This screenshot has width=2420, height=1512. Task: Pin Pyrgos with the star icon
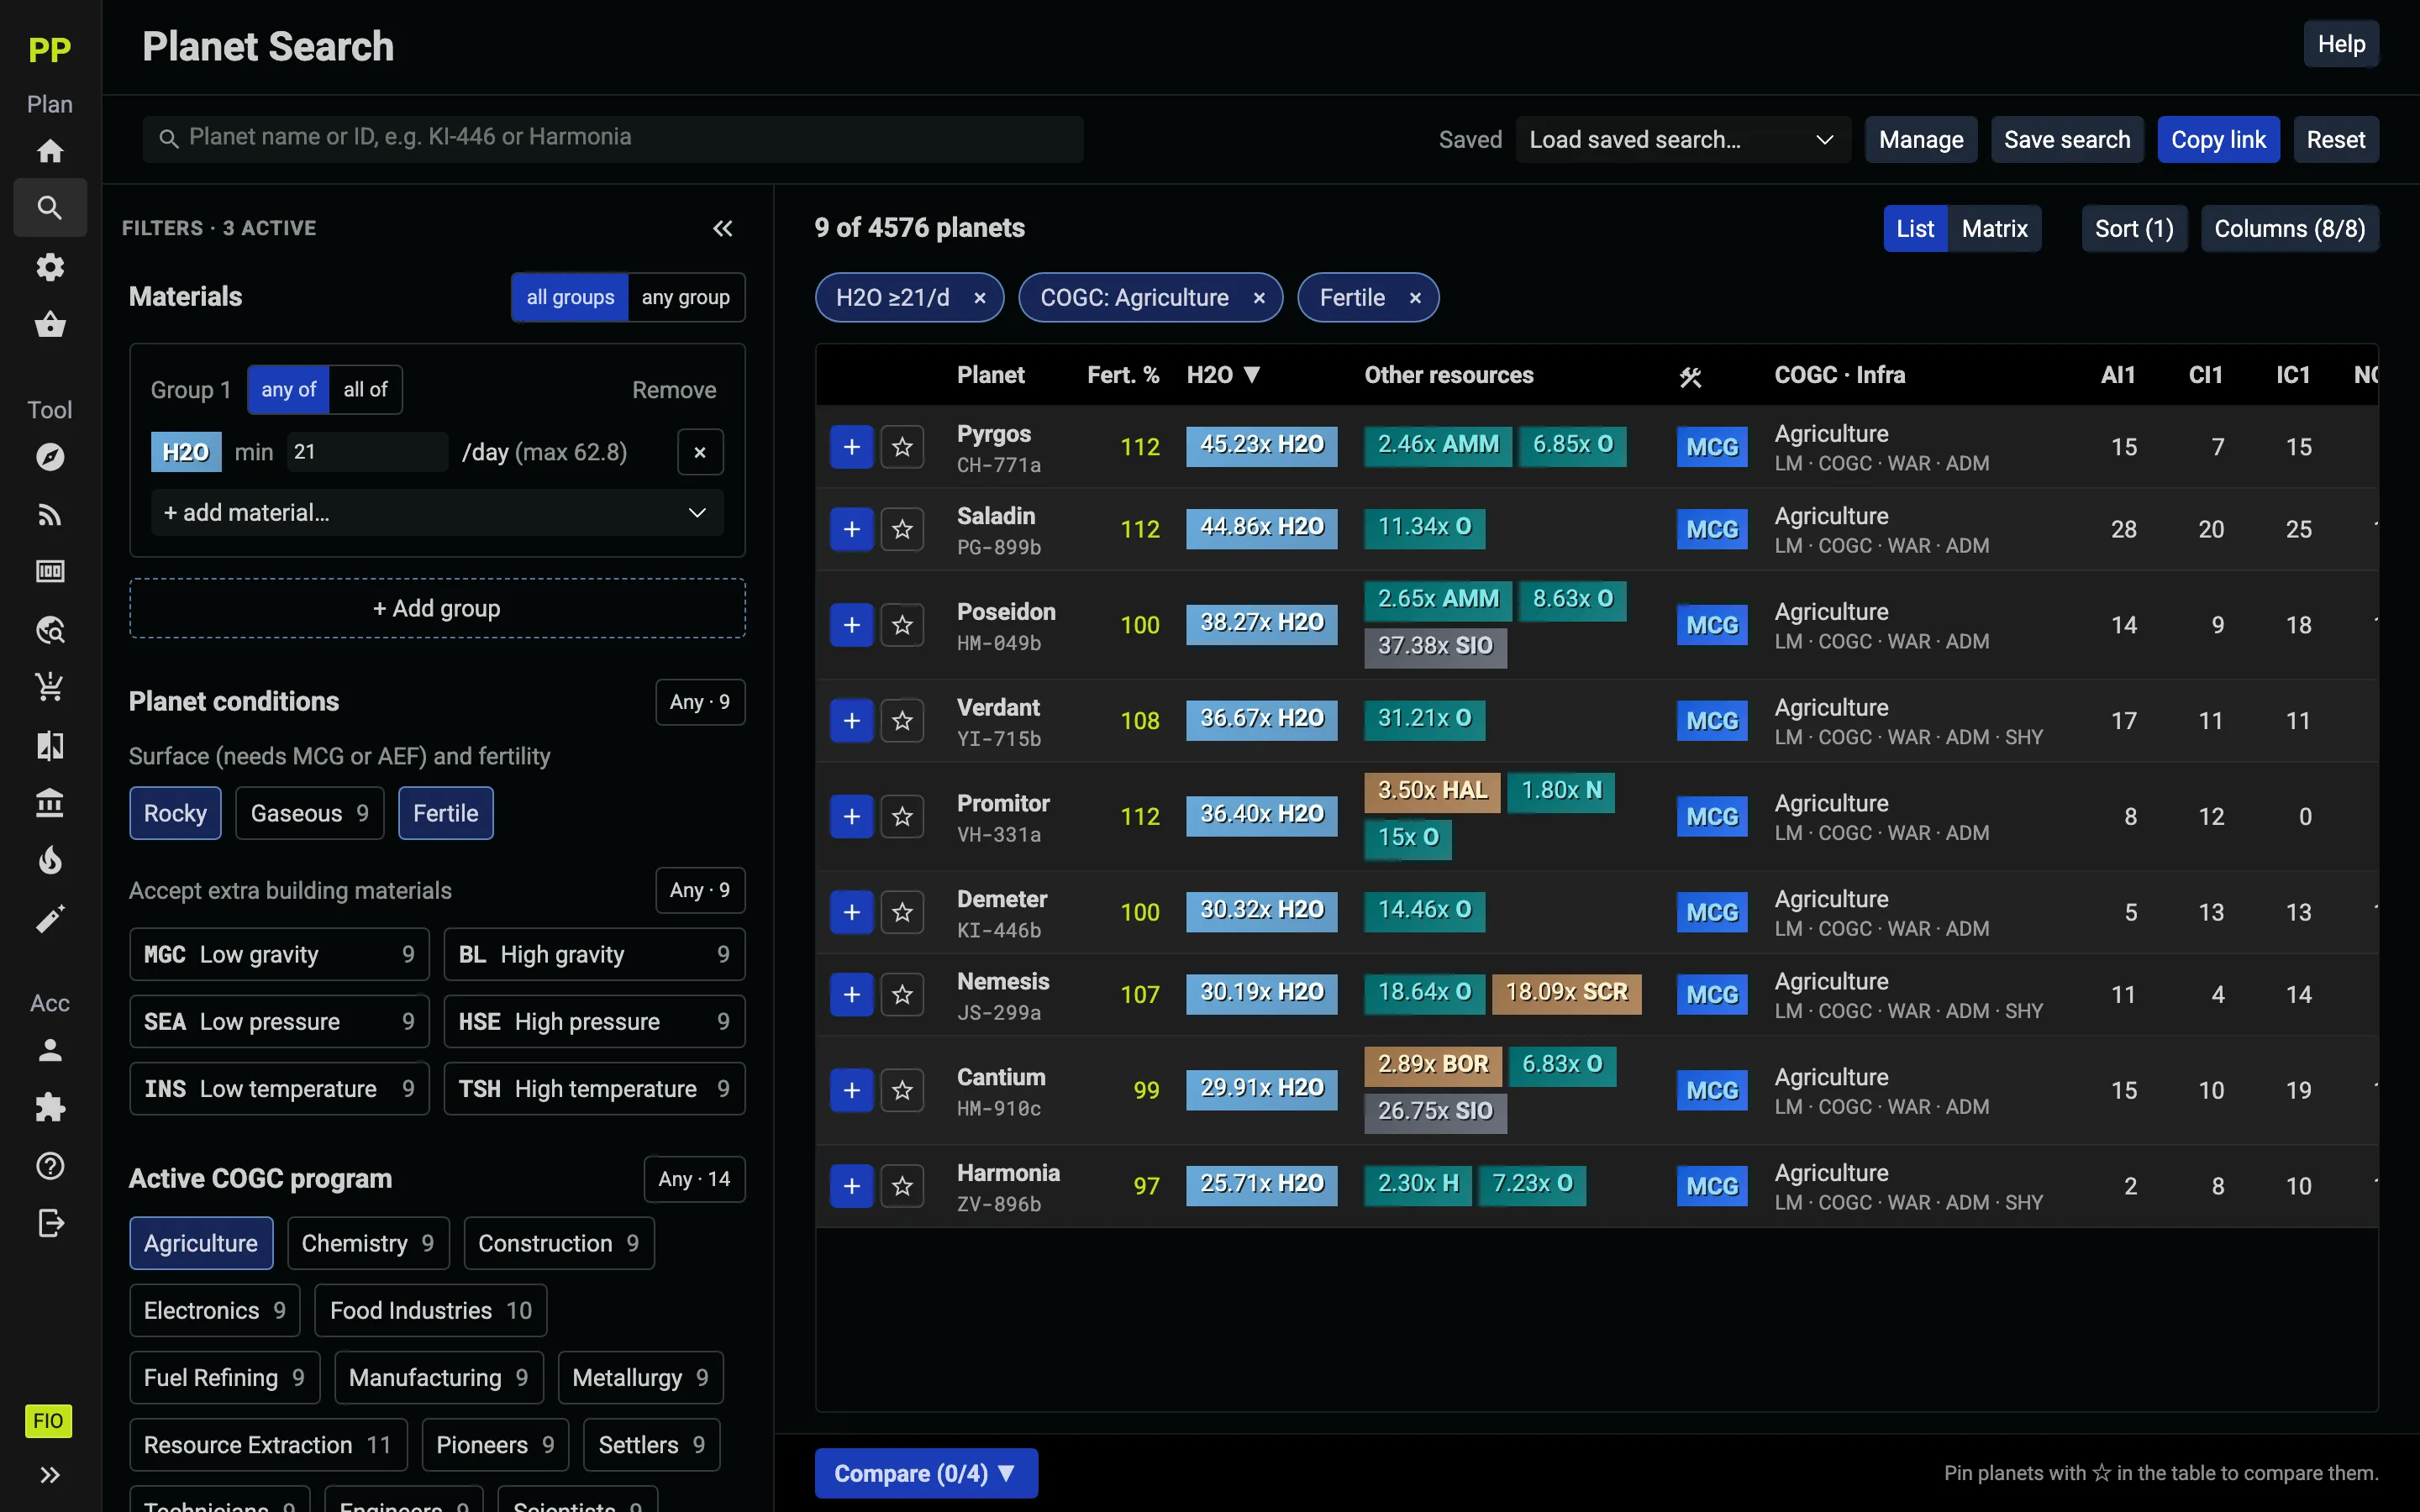coord(902,447)
